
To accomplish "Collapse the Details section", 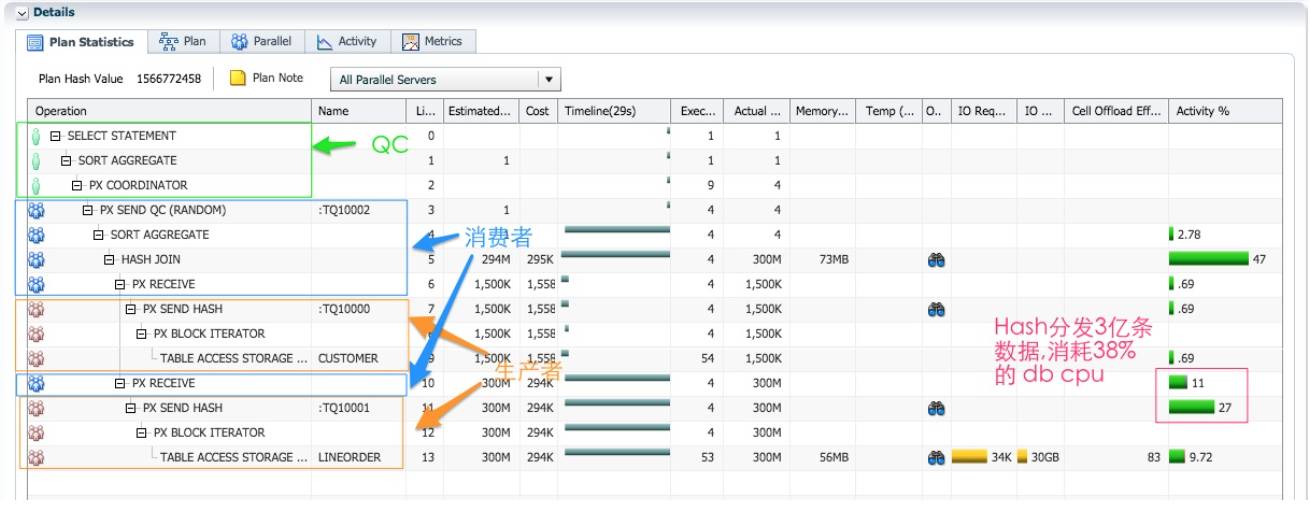I will tap(23, 12).
